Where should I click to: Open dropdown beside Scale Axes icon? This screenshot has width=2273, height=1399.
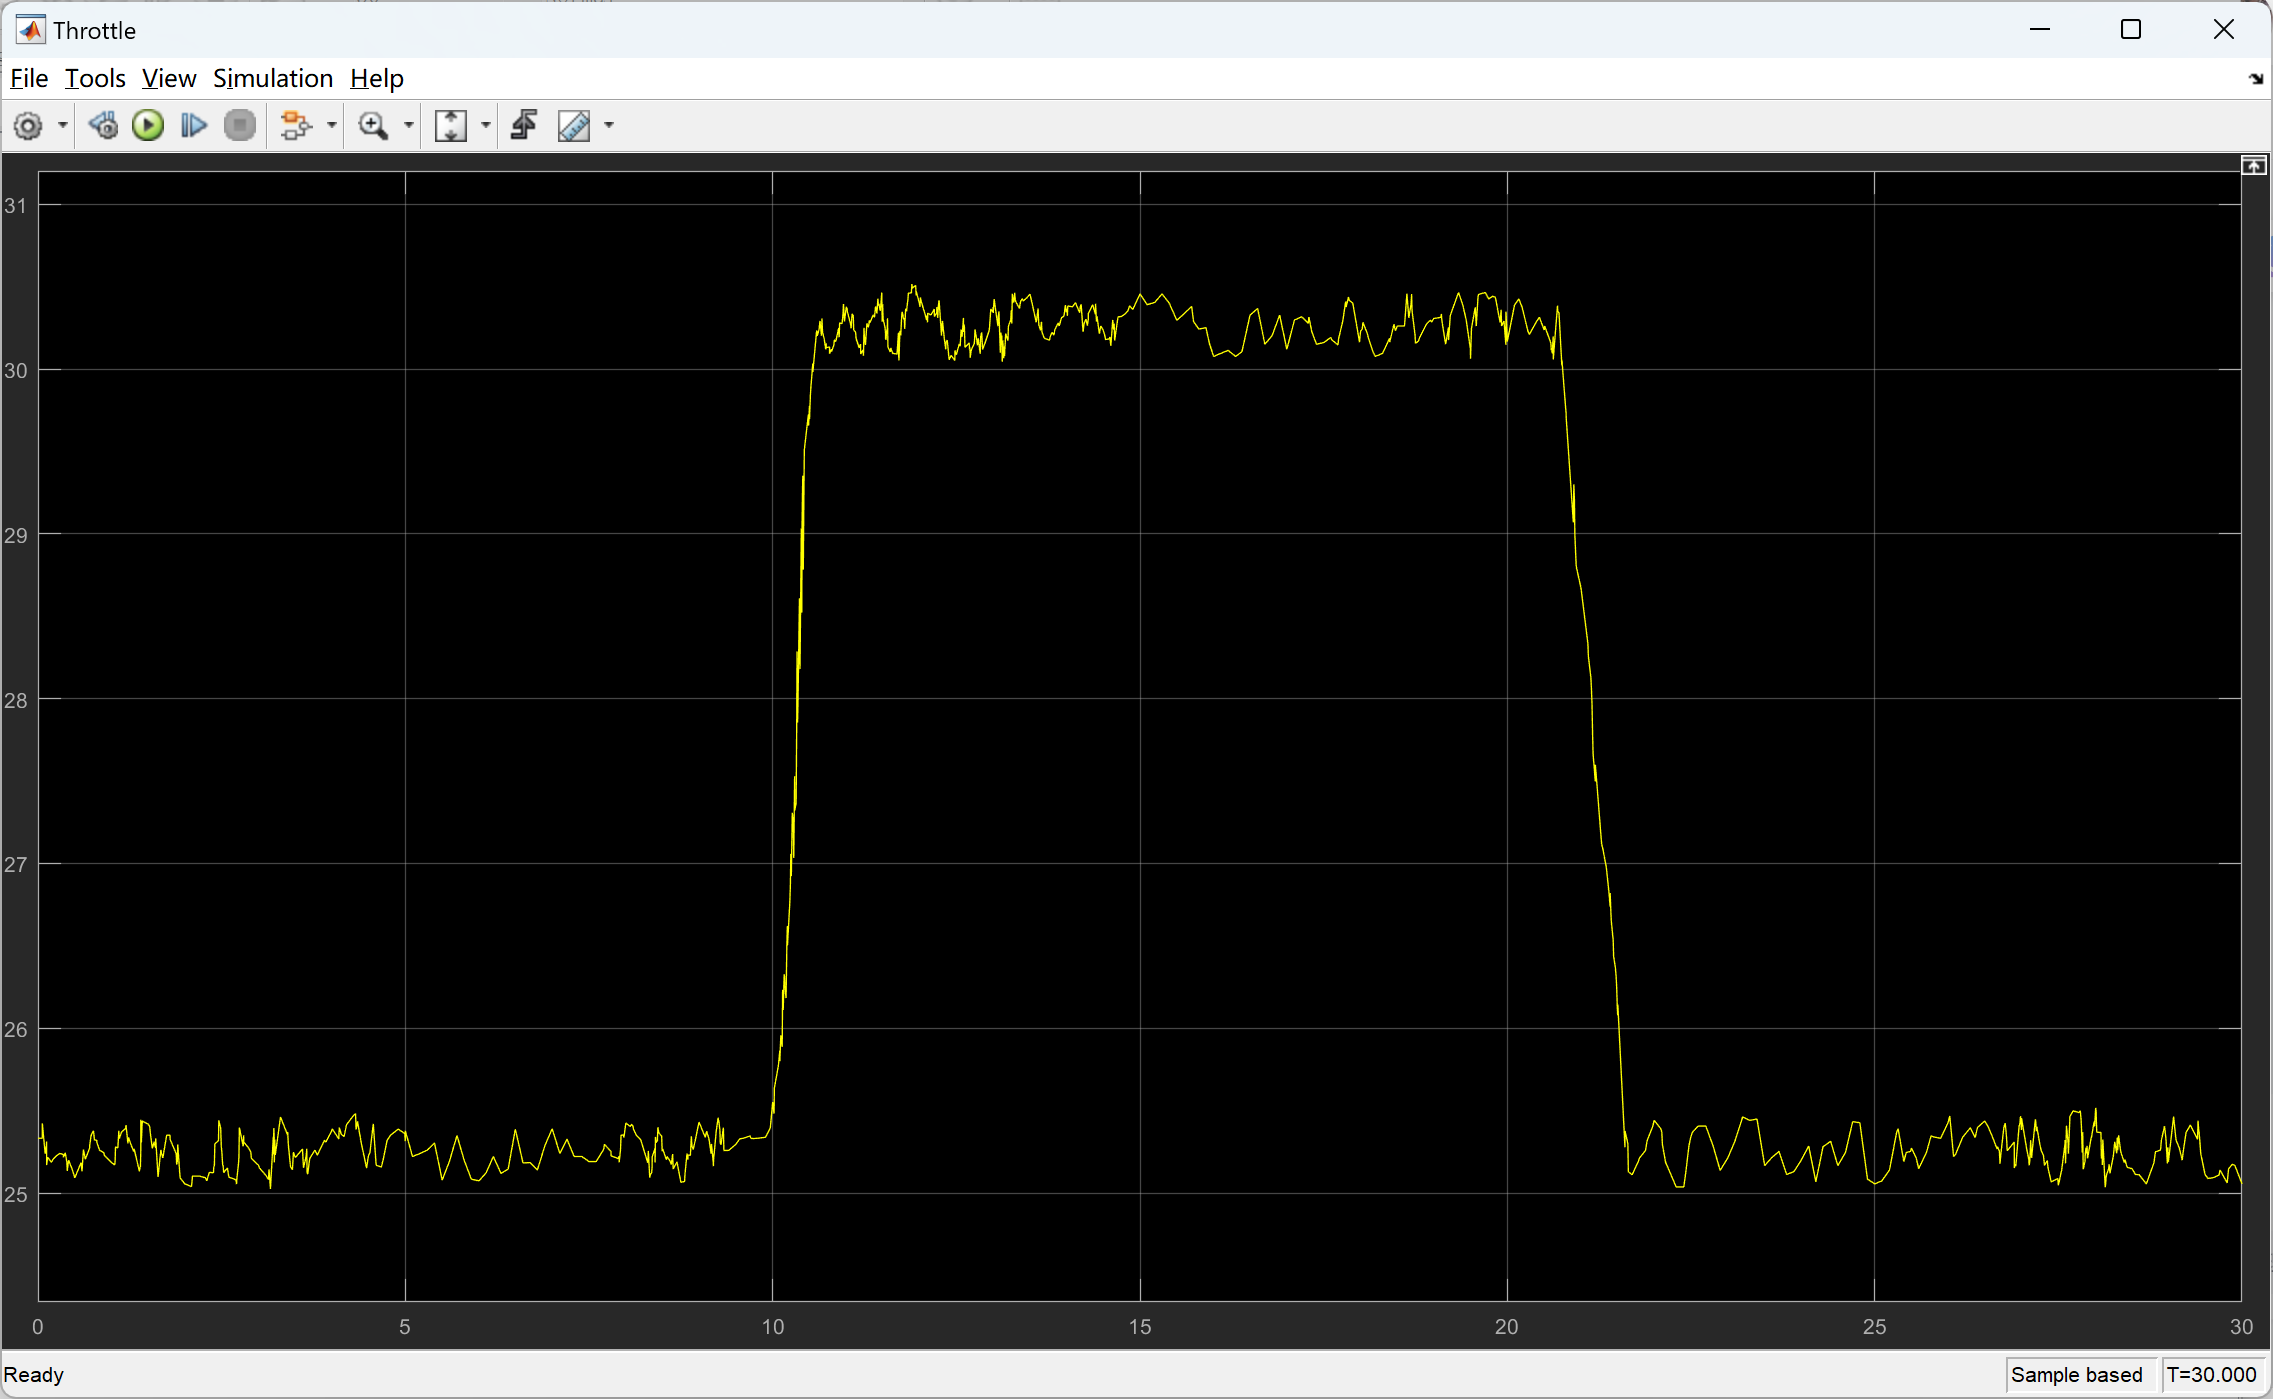click(x=486, y=126)
